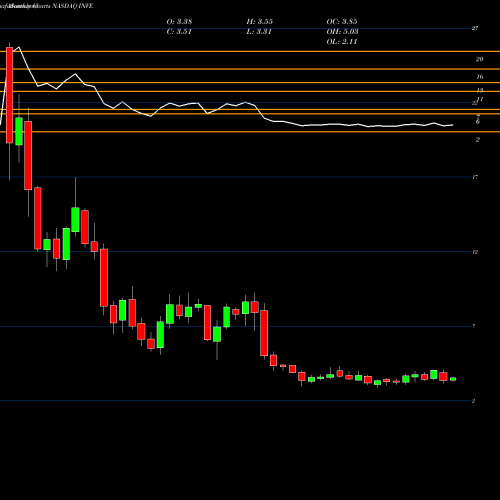Click the 20 price axis label
The image size is (500, 500).
[x=479, y=59]
